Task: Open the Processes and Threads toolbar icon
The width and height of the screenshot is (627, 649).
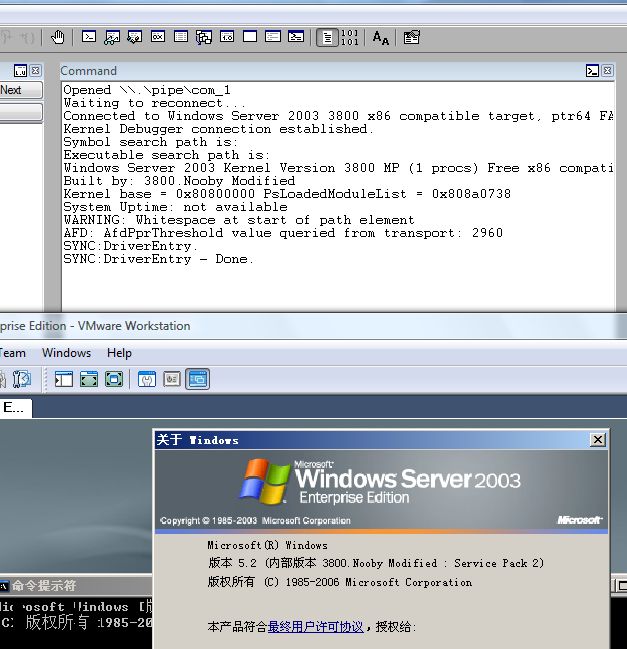Action: coord(273,37)
